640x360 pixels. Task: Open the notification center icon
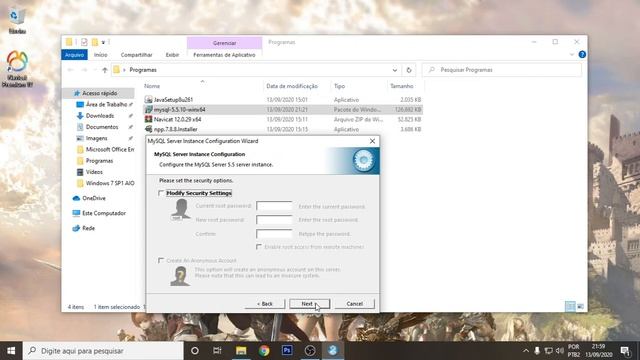[x=625, y=351]
